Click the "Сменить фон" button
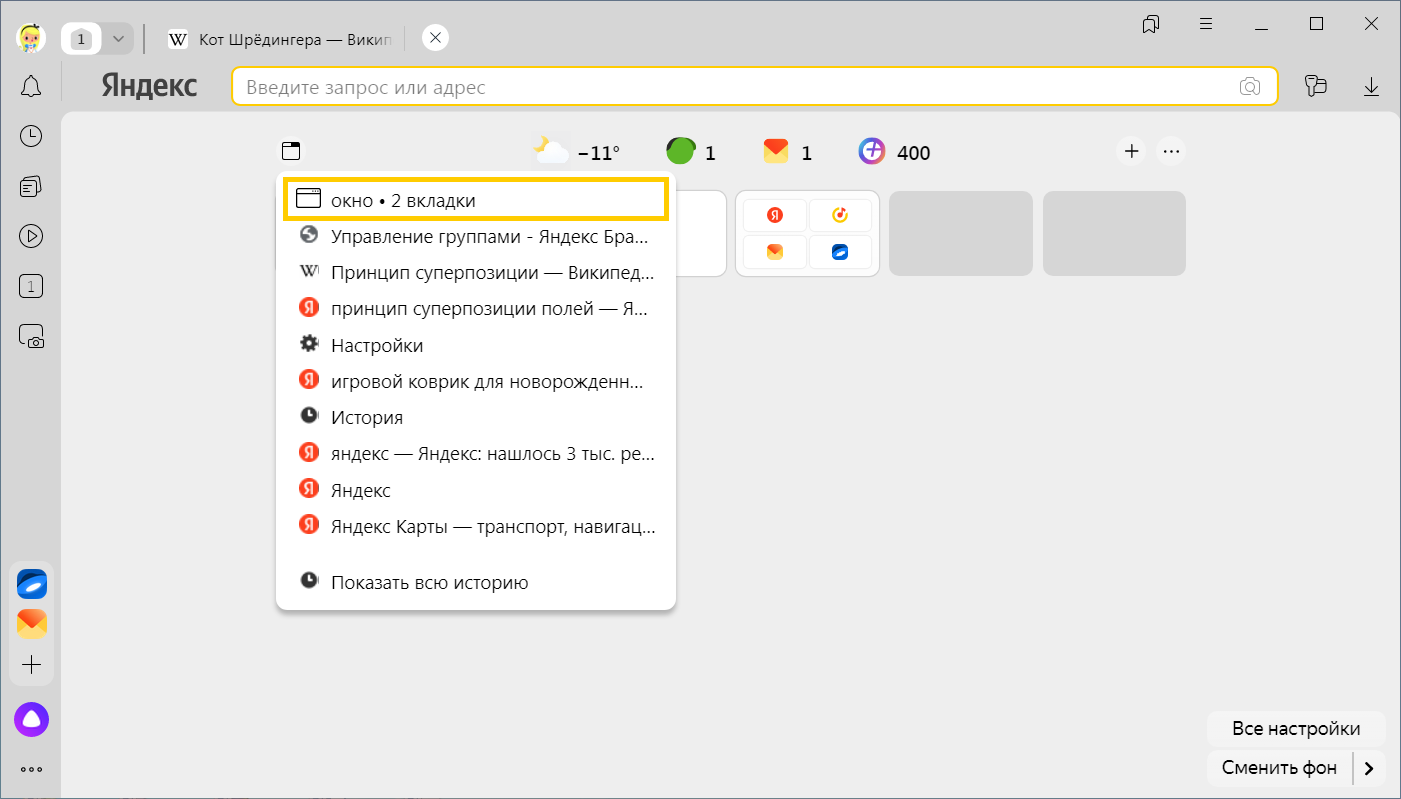 [1279, 768]
